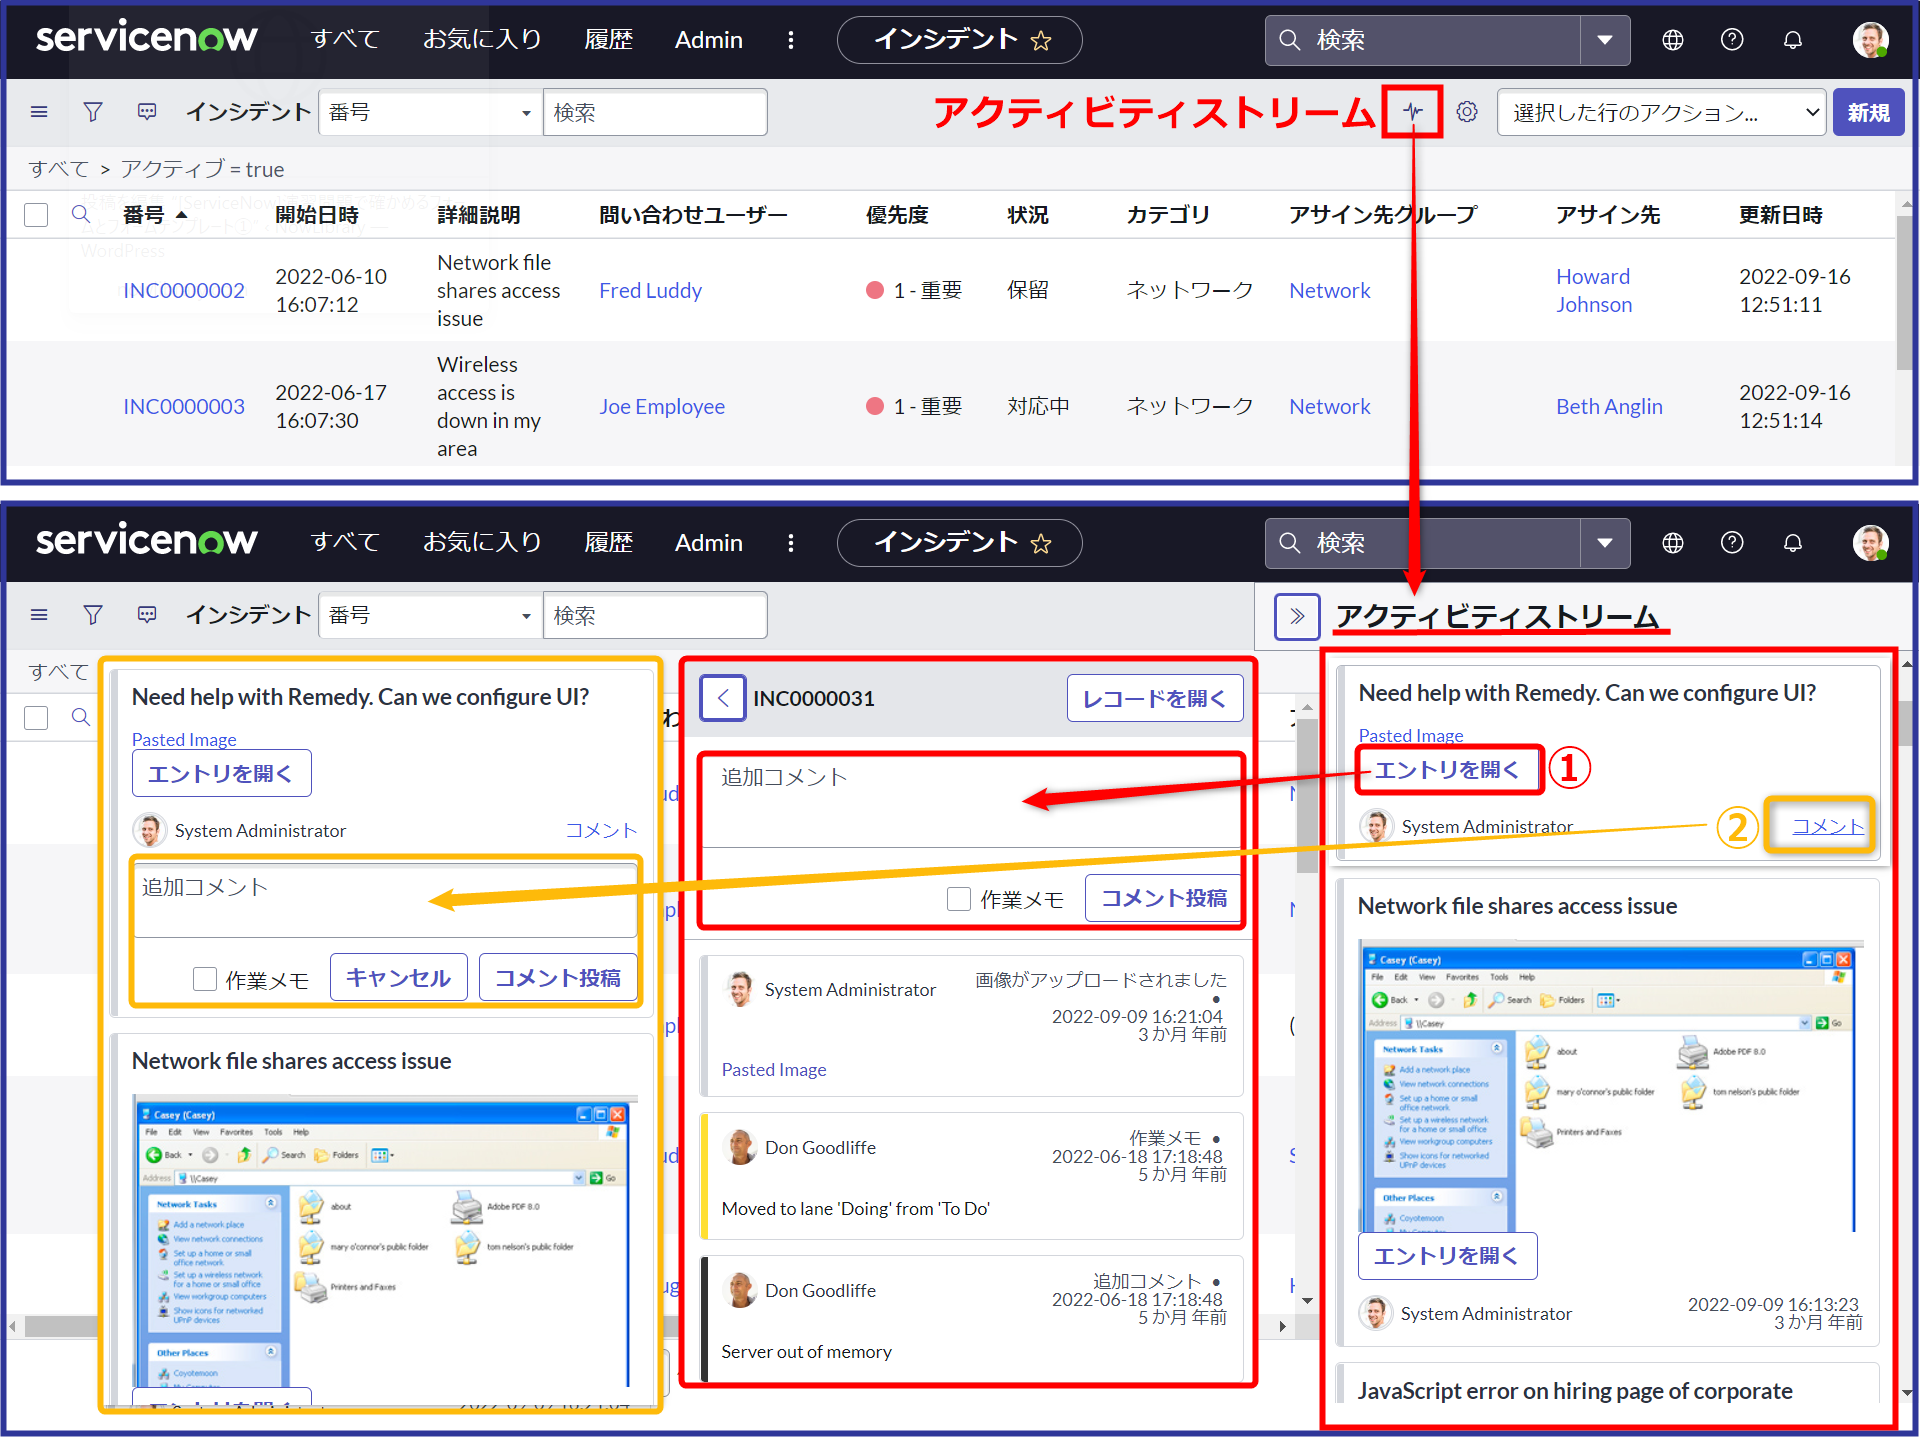Open the activity stream via the pulse icon

pos(1412,112)
